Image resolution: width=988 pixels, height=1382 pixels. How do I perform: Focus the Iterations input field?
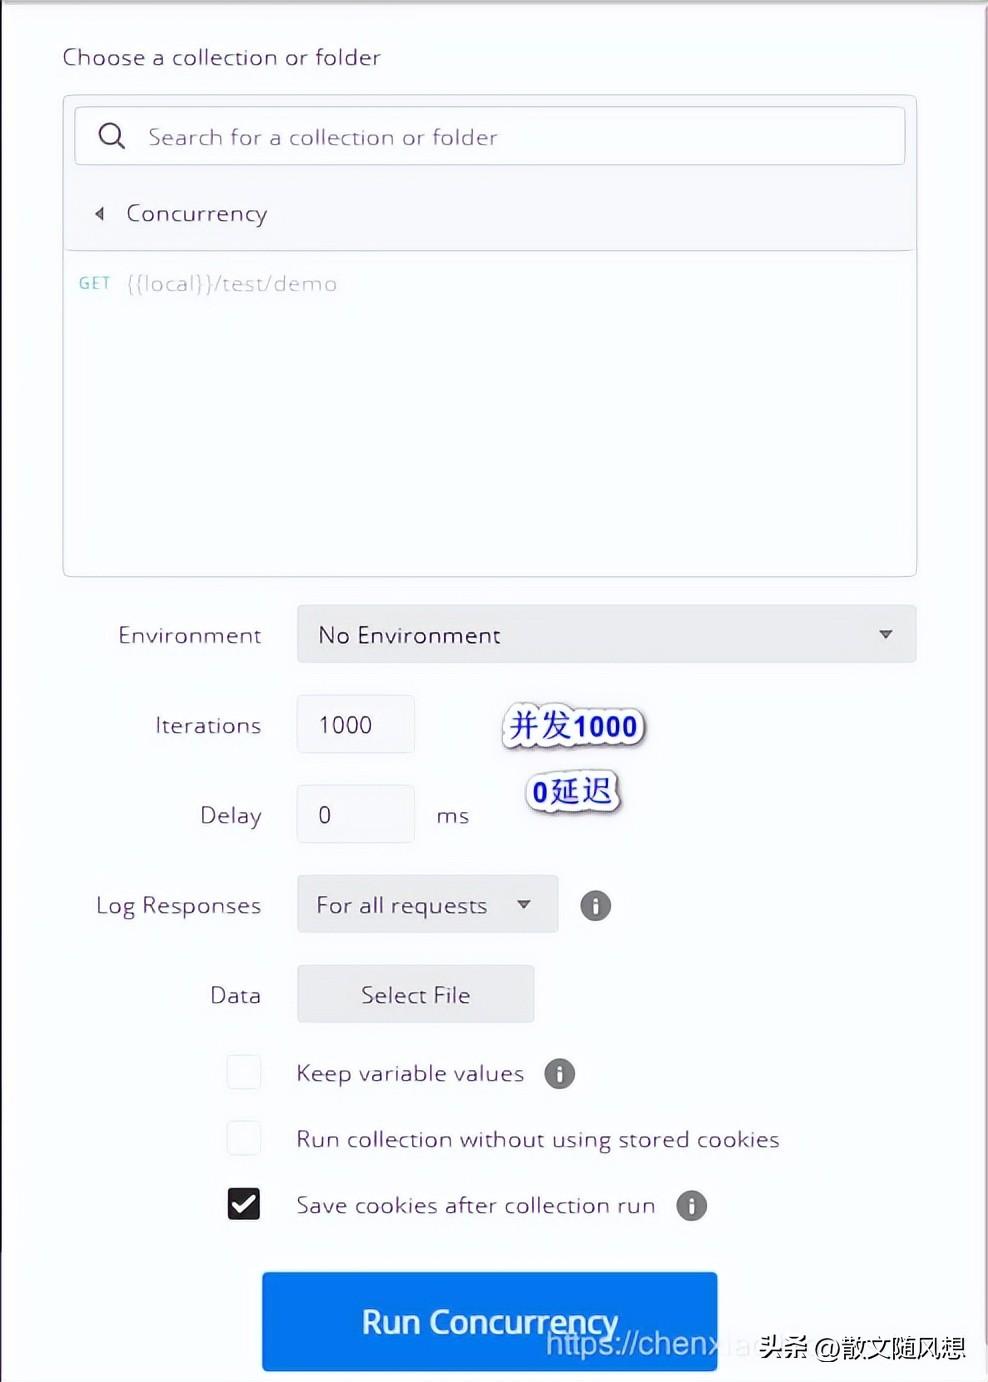tap(355, 724)
